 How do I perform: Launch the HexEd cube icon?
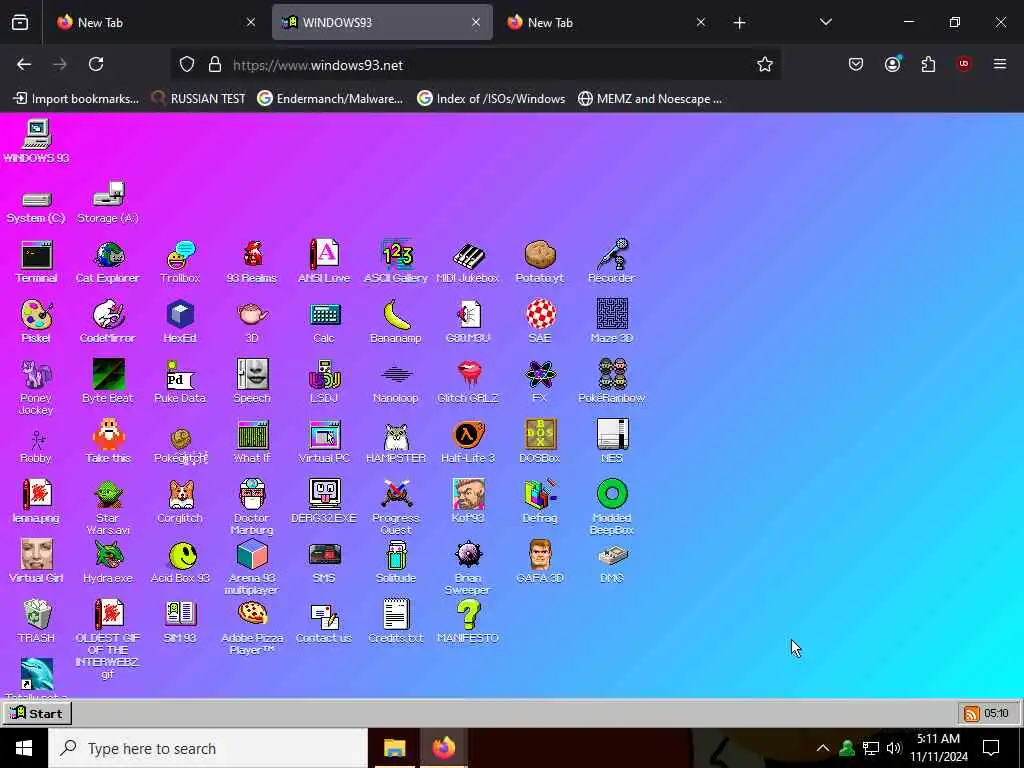click(180, 322)
